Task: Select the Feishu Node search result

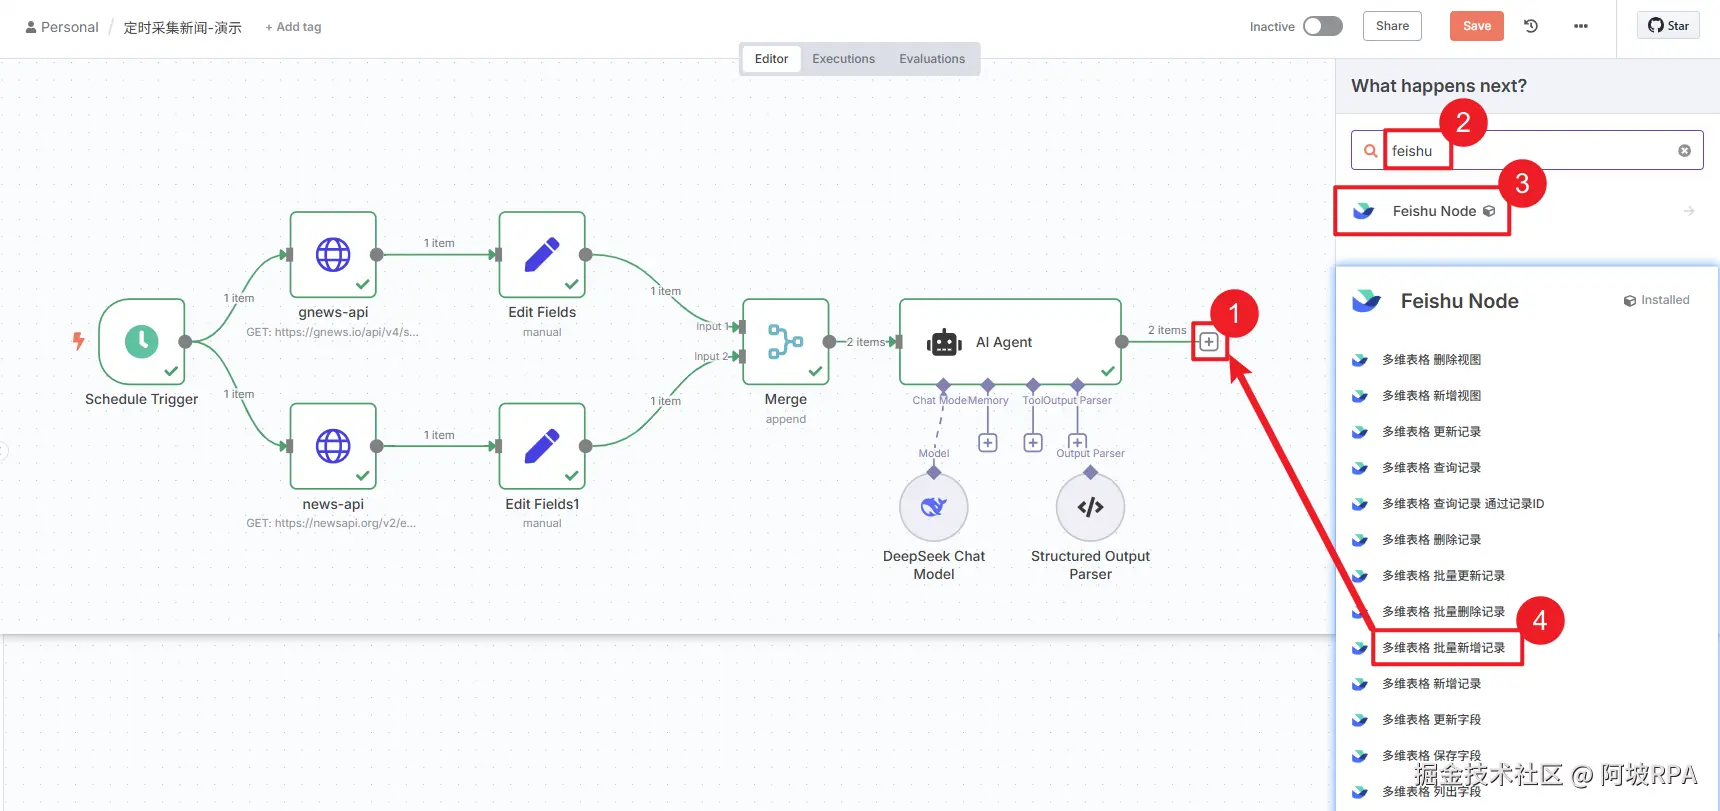Action: point(1527,211)
